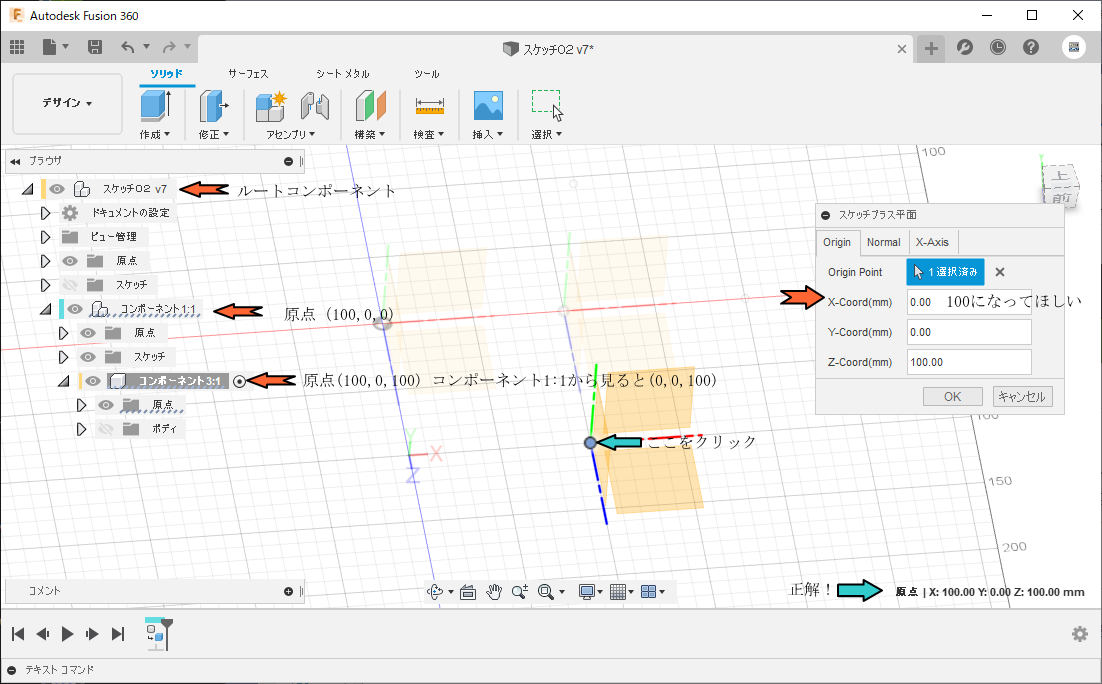Switch to the シートメタル tab

(342, 74)
